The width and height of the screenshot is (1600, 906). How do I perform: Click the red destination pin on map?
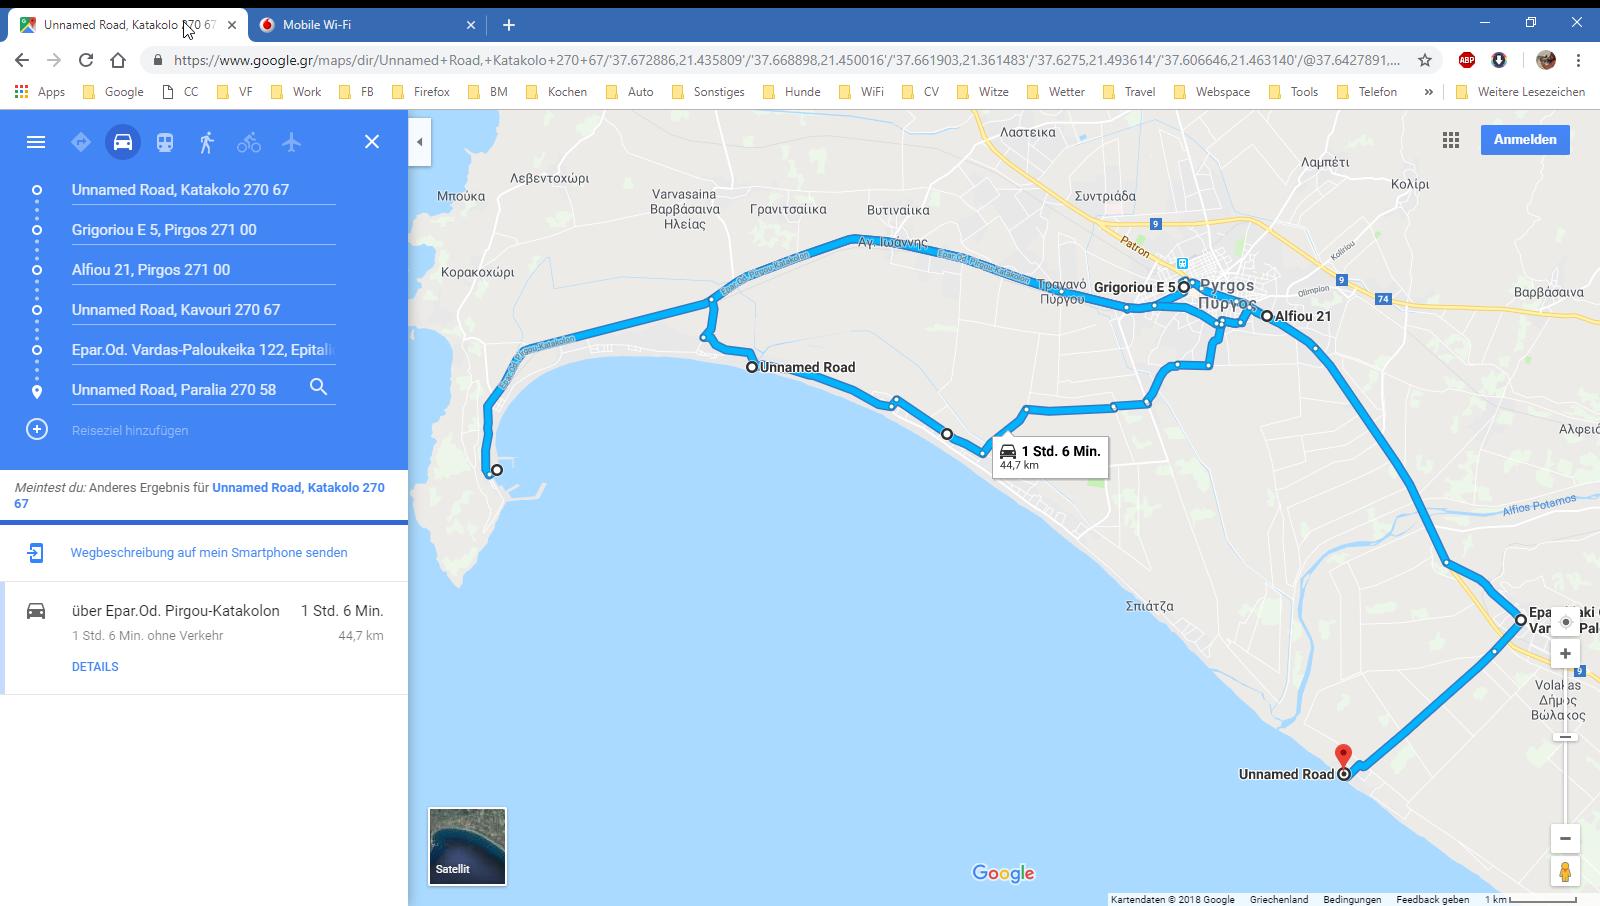pyautogui.click(x=1344, y=757)
